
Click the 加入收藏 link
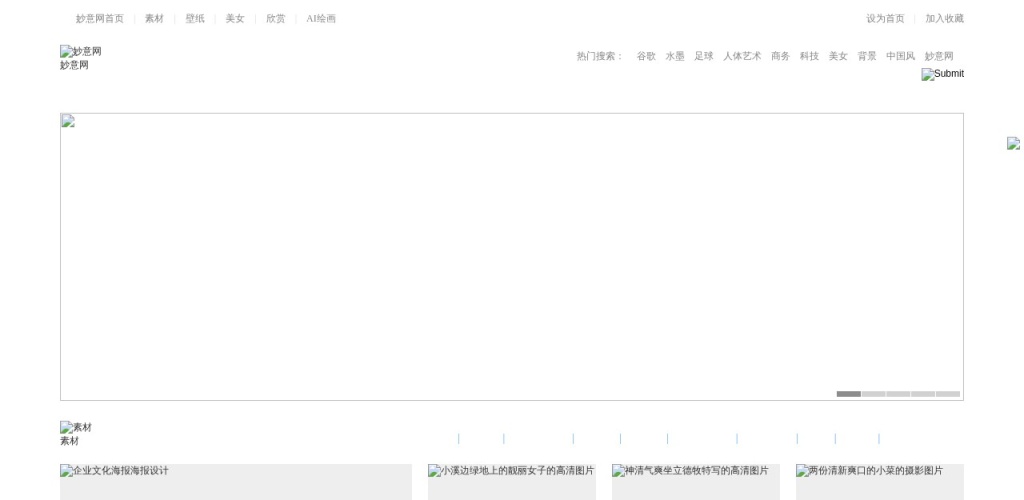click(x=944, y=19)
